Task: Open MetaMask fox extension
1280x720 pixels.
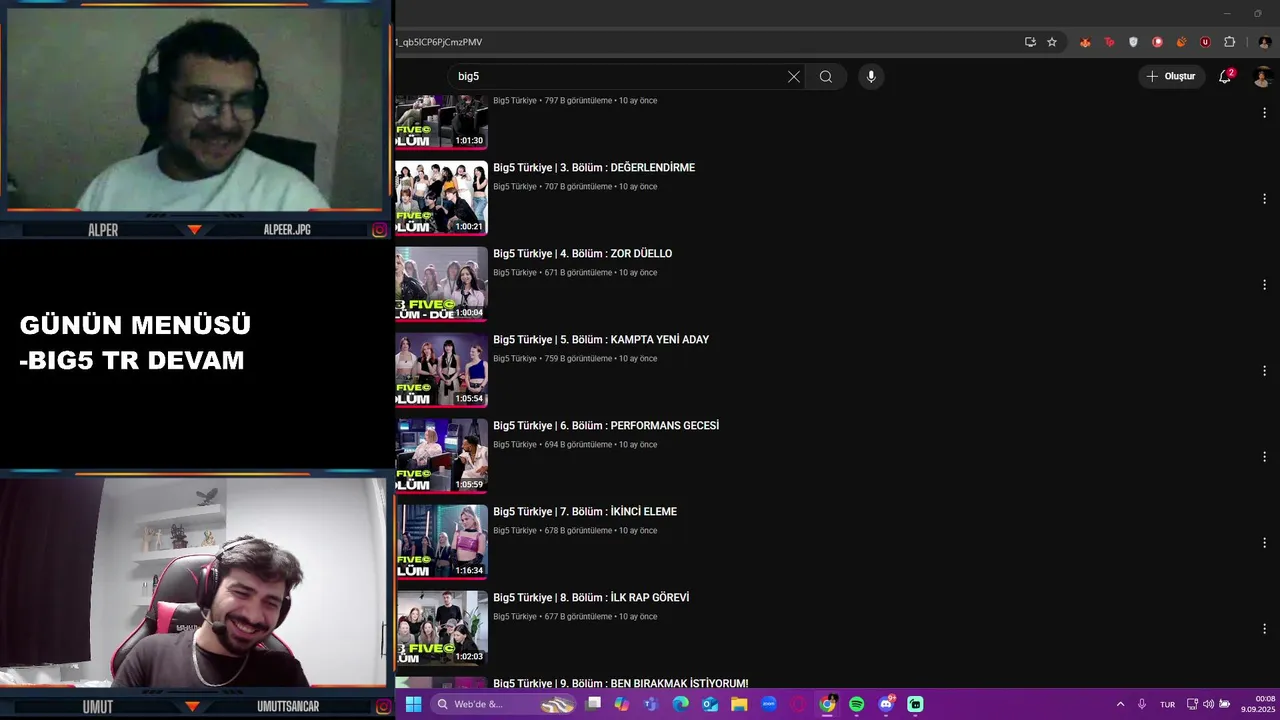Action: click(1085, 42)
